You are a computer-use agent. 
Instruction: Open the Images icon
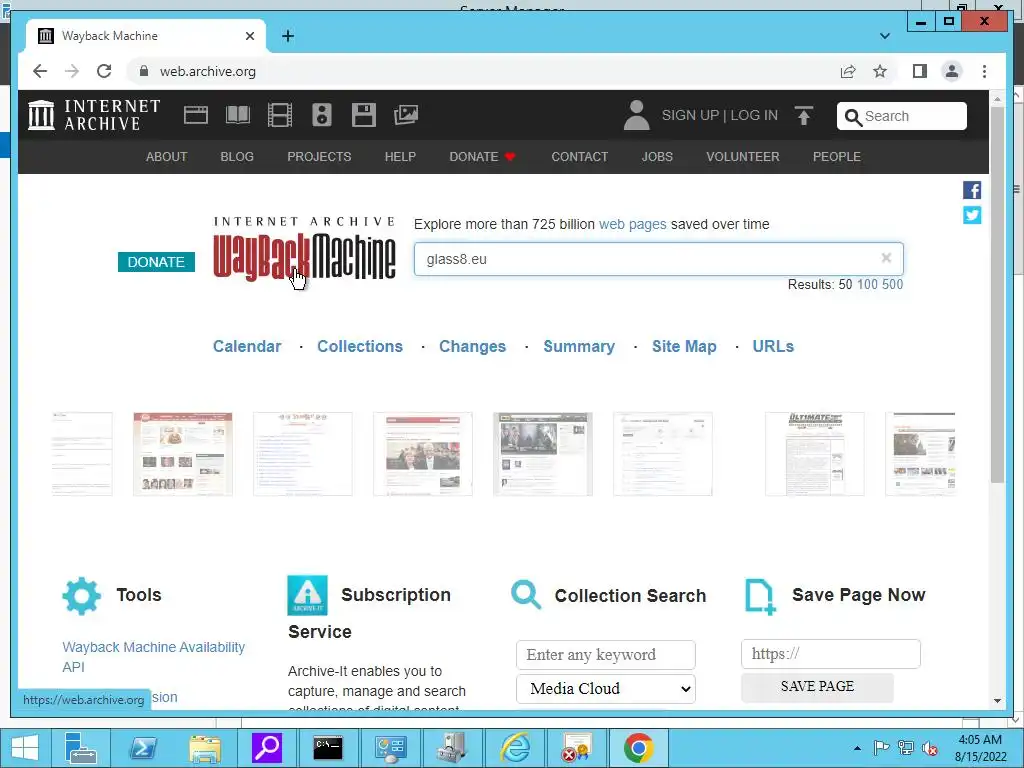click(406, 115)
